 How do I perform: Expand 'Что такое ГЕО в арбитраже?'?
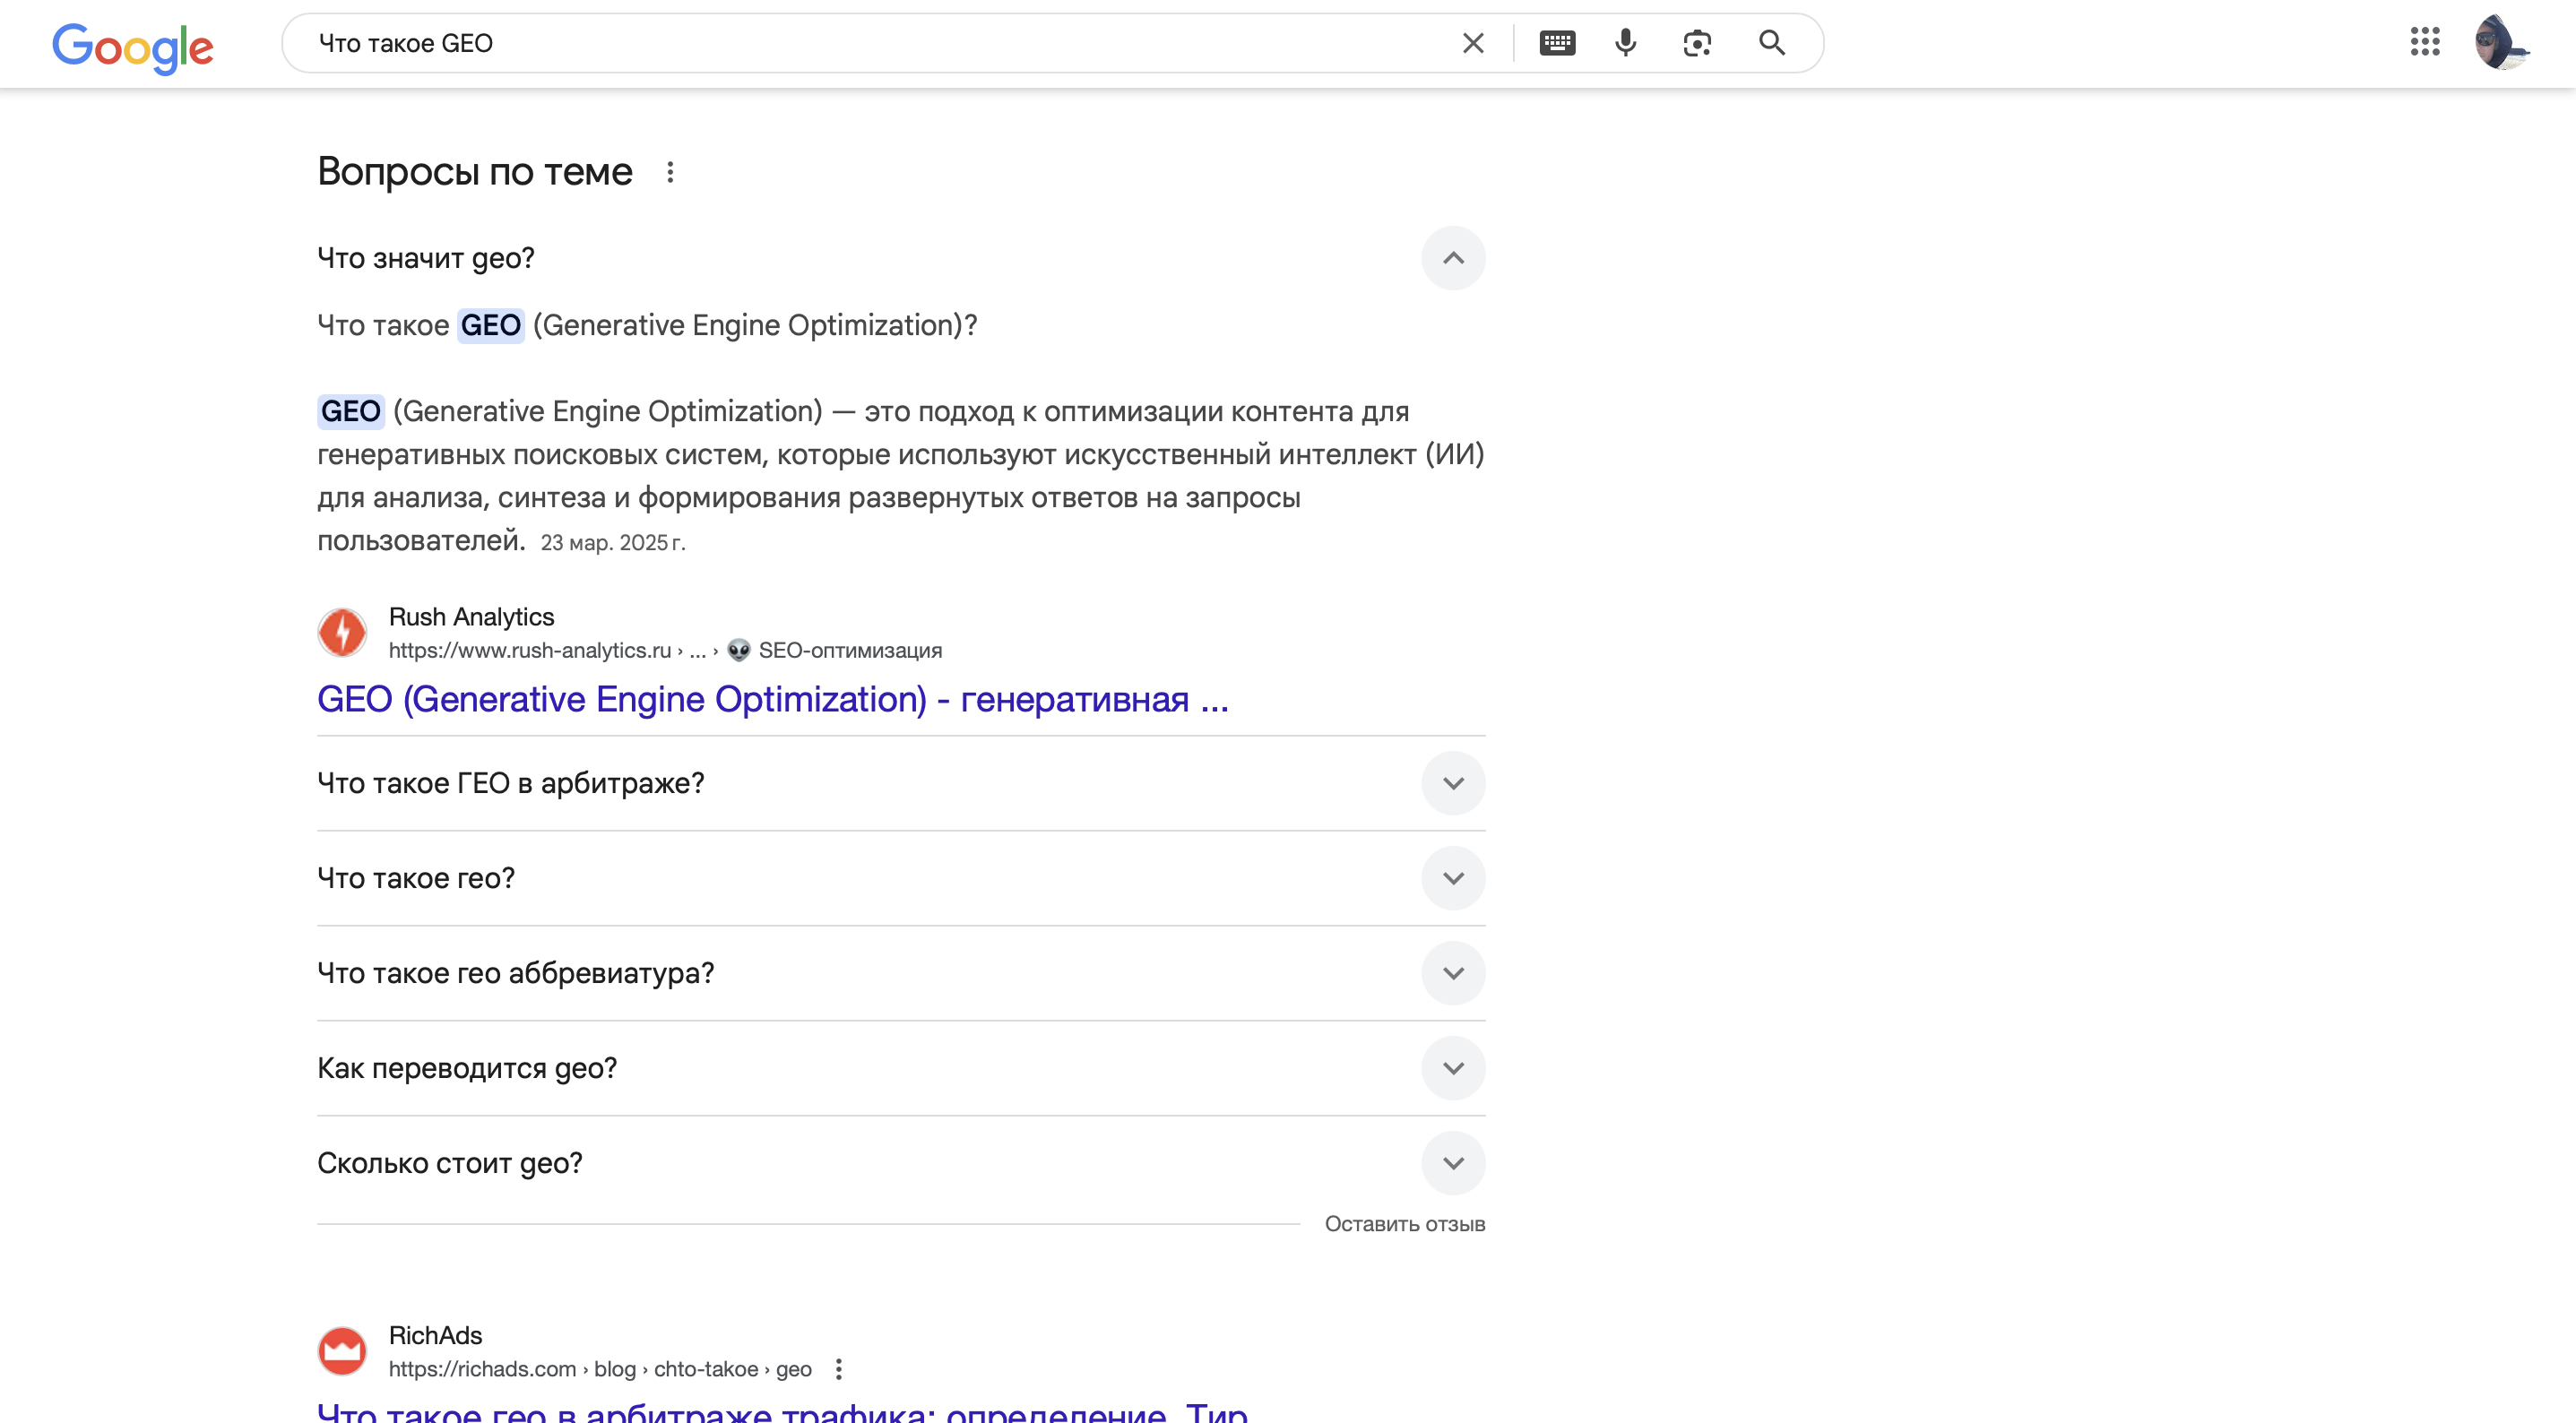pyautogui.click(x=1452, y=783)
